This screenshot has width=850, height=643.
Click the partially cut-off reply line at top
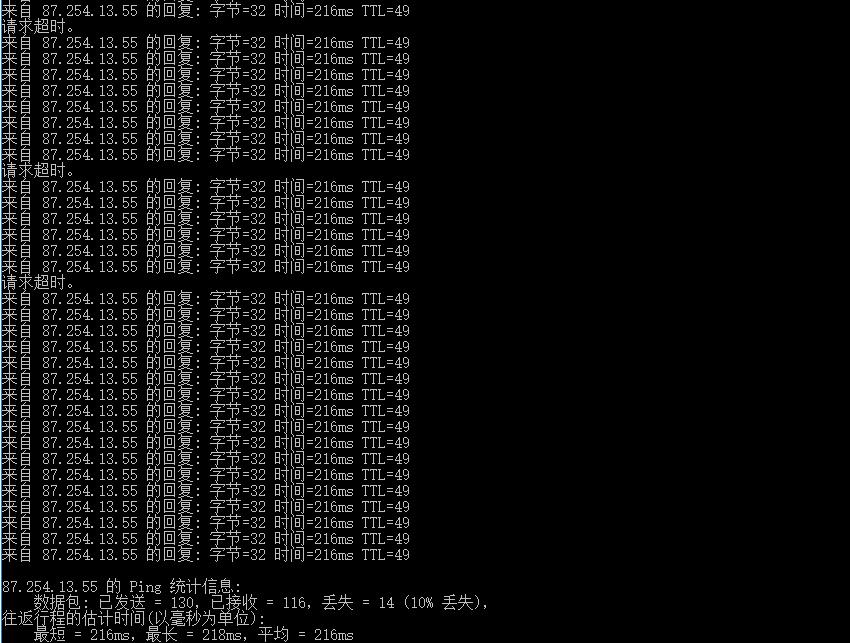click(x=205, y=10)
